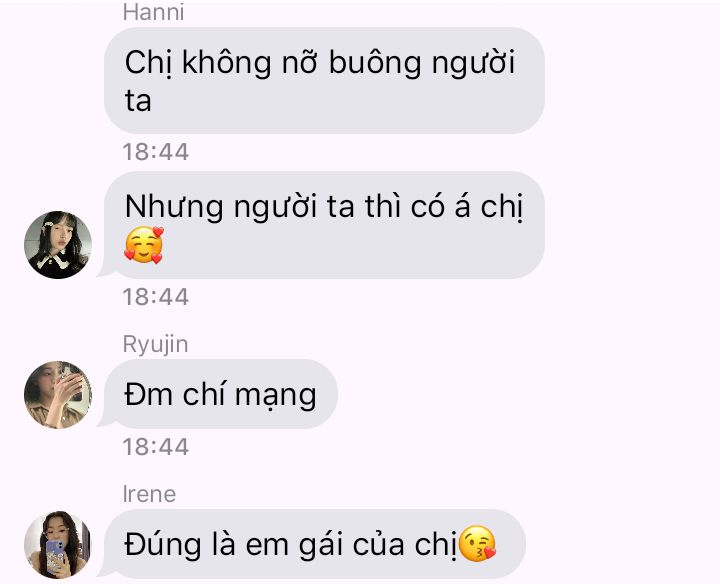Open Ryujin's profile picture avatar
Screen dimensions: 720x584
click(x=58, y=395)
